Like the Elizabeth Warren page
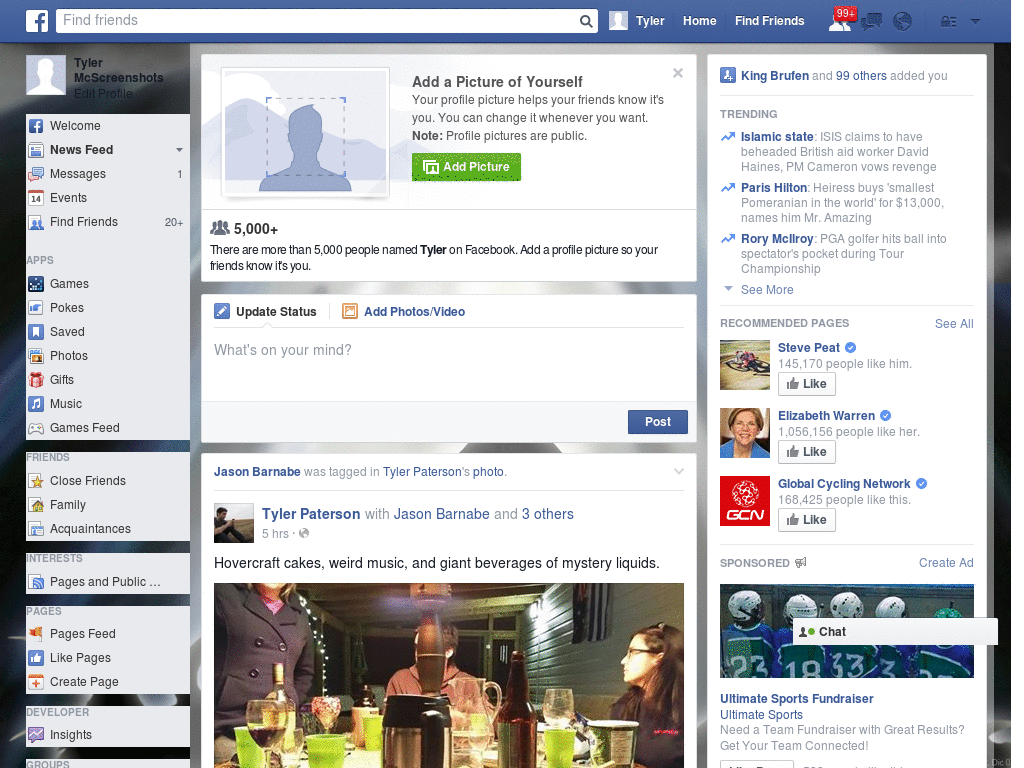Viewport: 1024px width, 768px height. click(x=807, y=452)
